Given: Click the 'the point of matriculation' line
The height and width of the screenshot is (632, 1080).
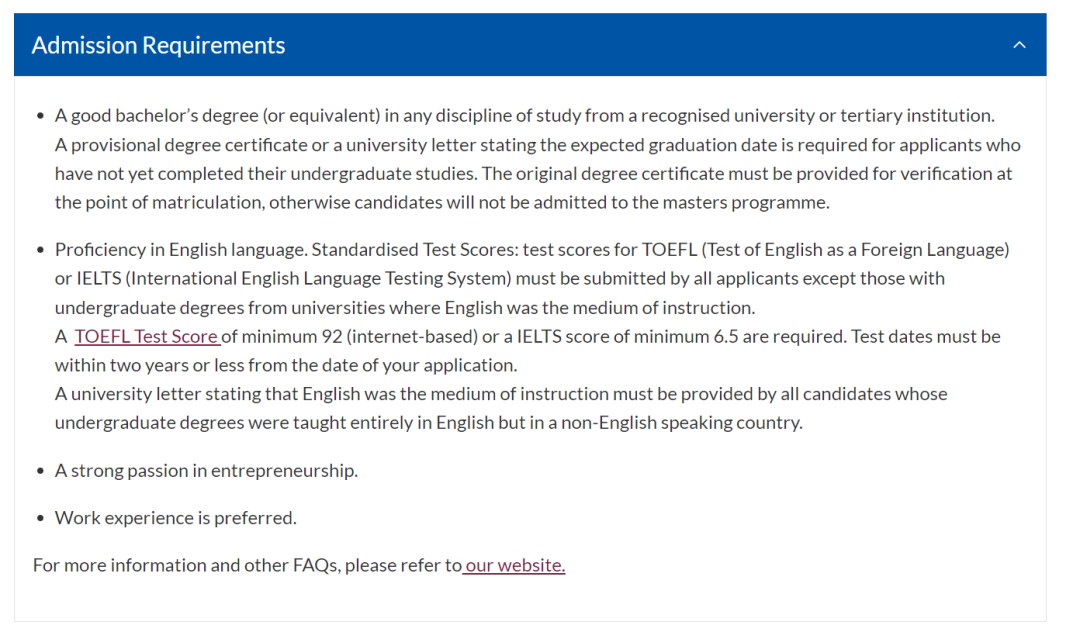Looking at the screenshot, I should (442, 203).
